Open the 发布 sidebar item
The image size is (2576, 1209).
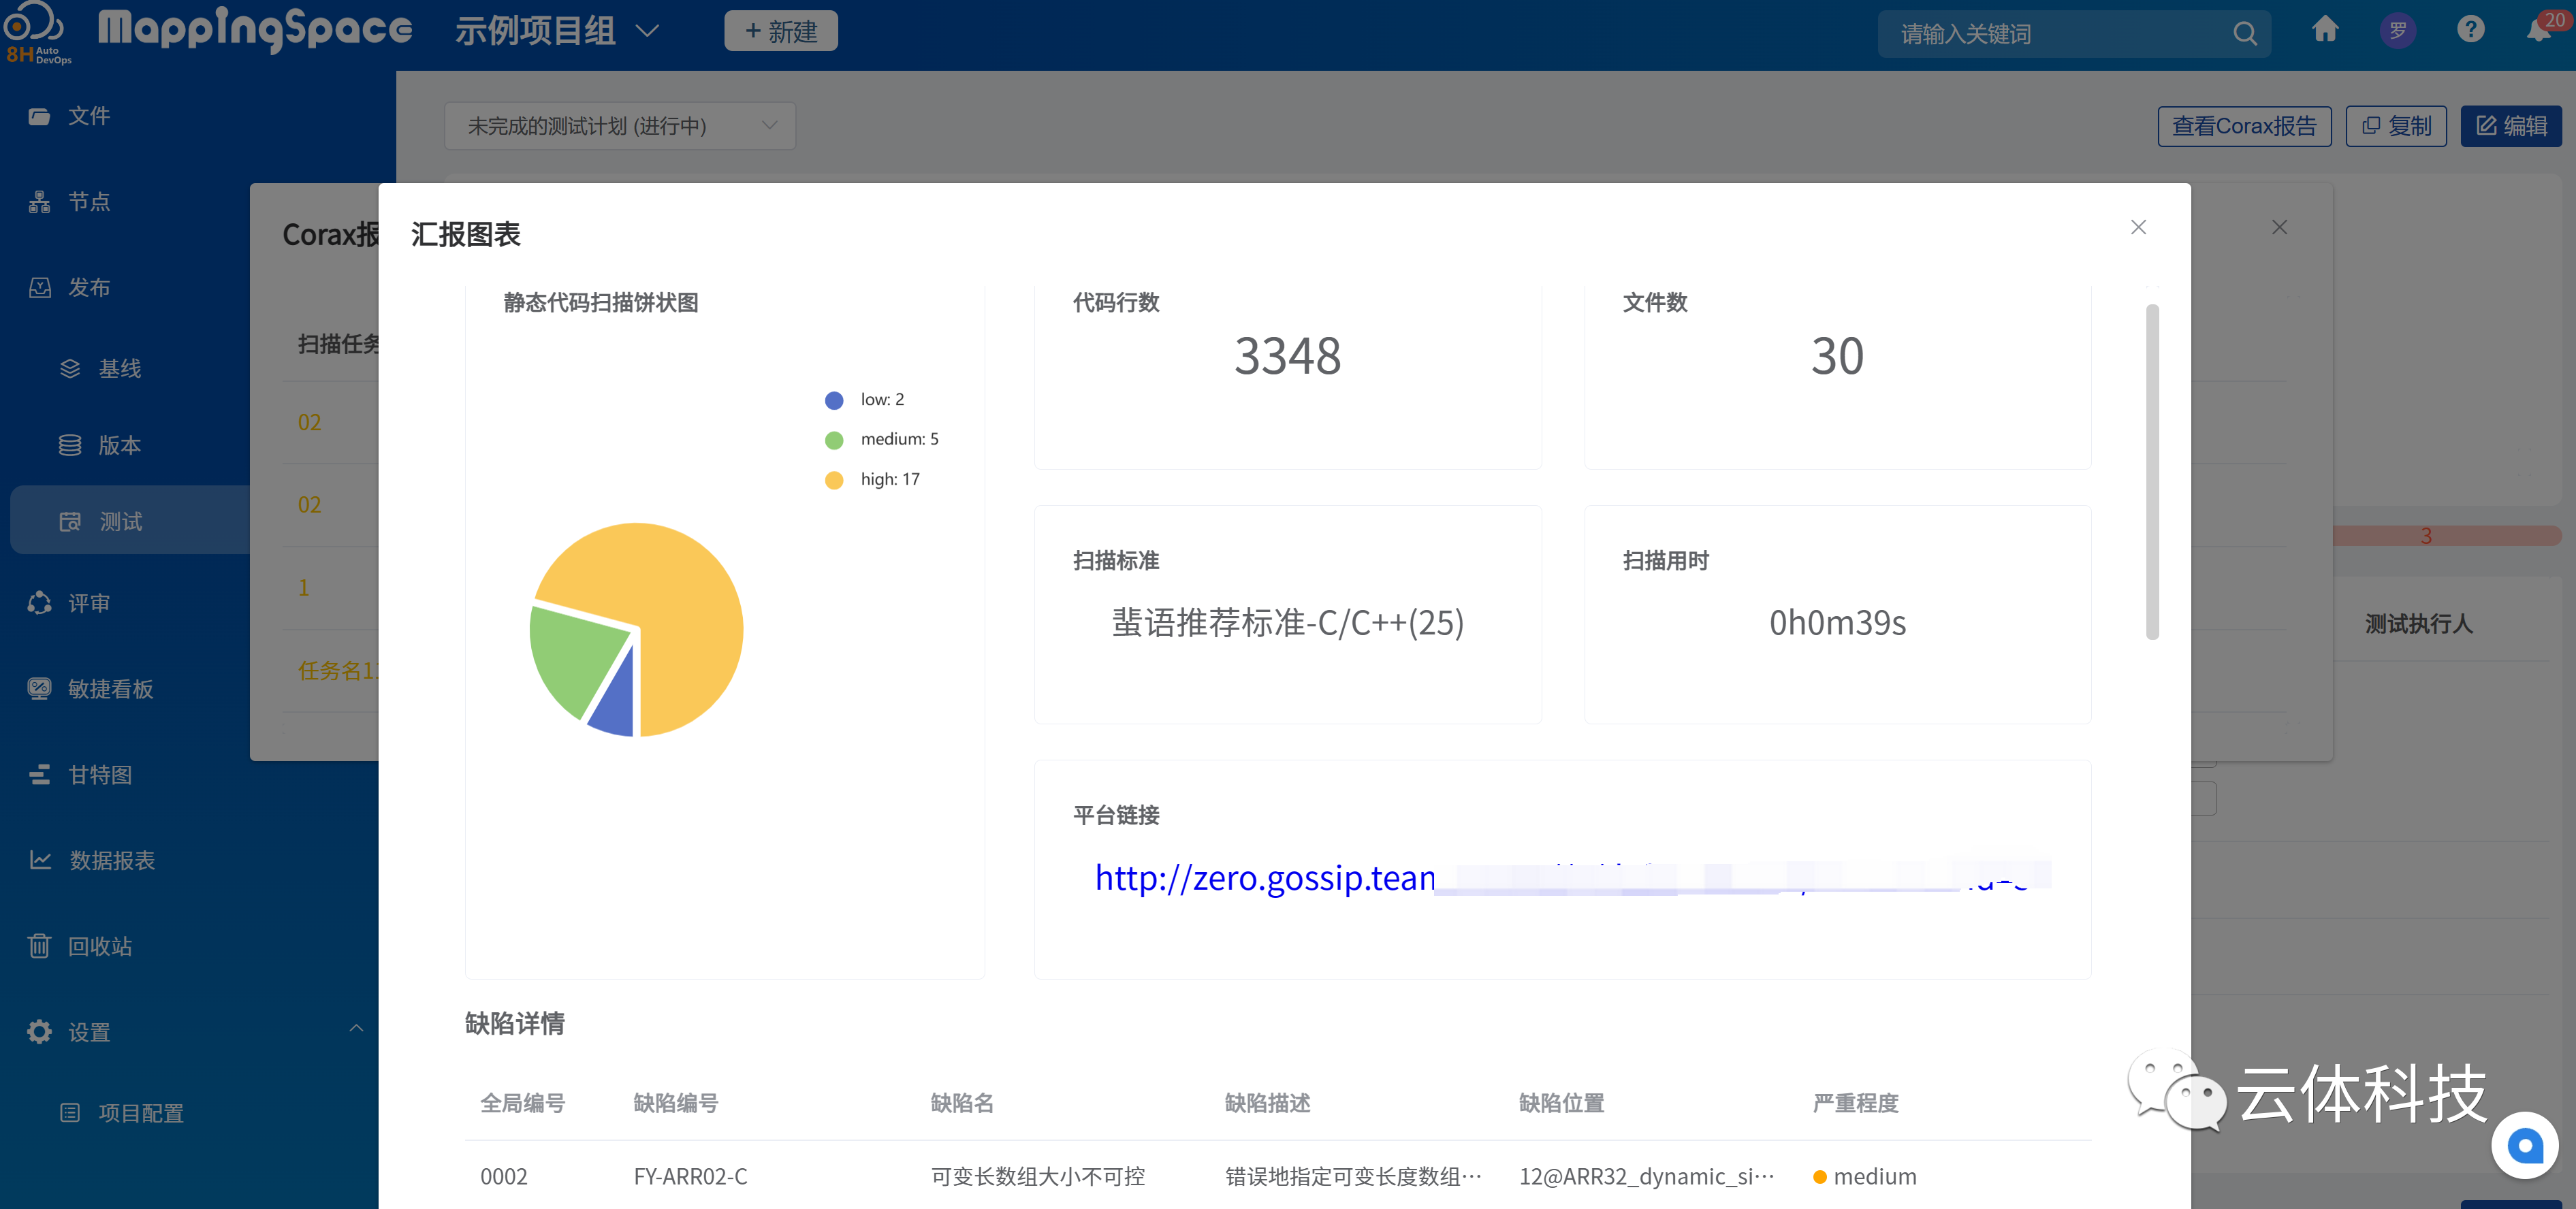[x=88, y=288]
